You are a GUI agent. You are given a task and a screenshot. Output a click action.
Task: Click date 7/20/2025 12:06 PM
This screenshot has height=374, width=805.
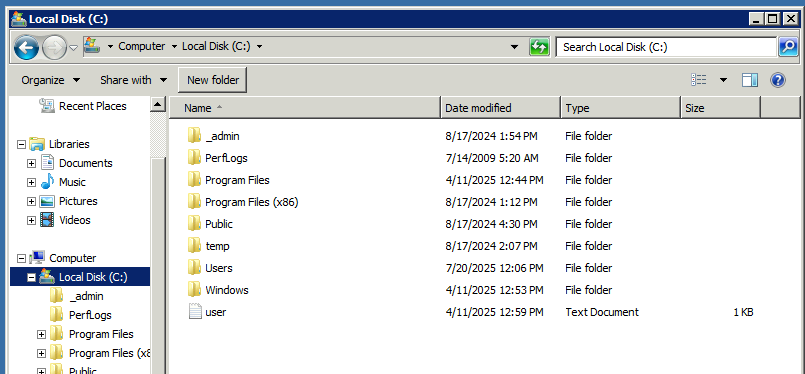tap(494, 268)
